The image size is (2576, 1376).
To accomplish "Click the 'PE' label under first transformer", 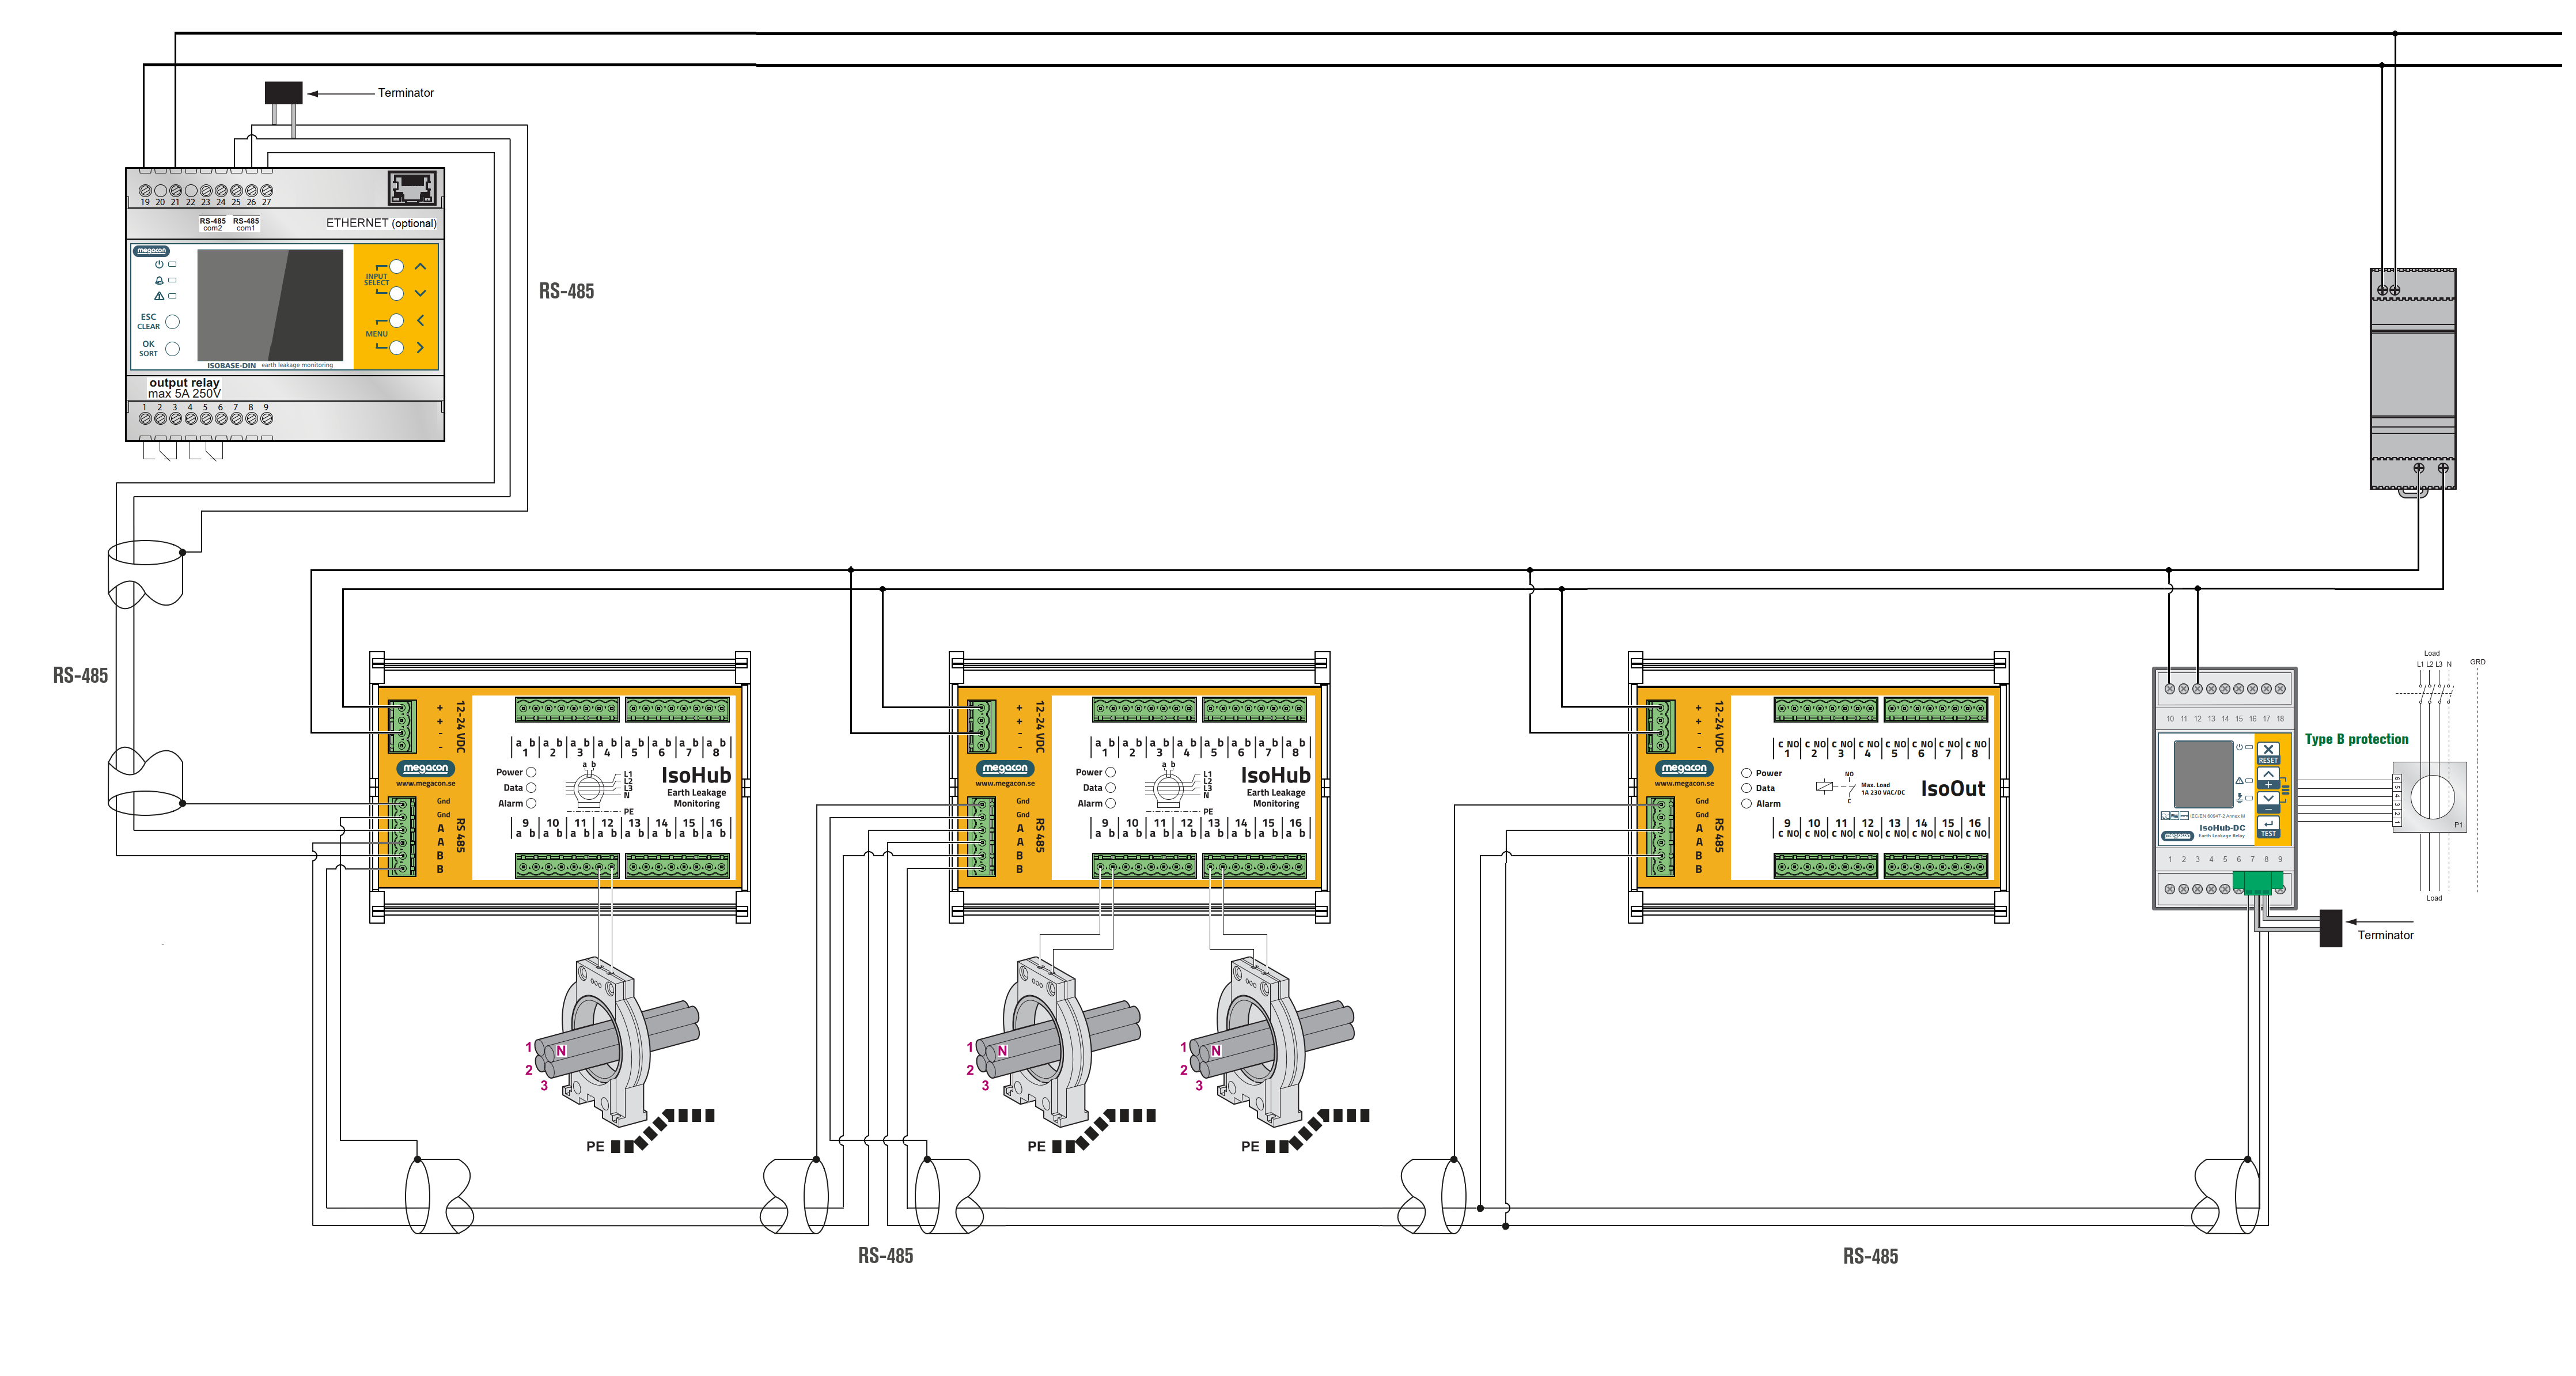I will coord(595,1146).
